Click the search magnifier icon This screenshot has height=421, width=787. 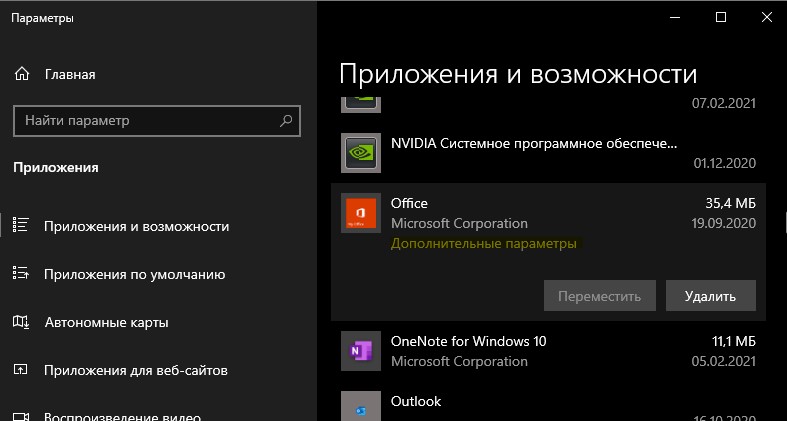[x=286, y=120]
